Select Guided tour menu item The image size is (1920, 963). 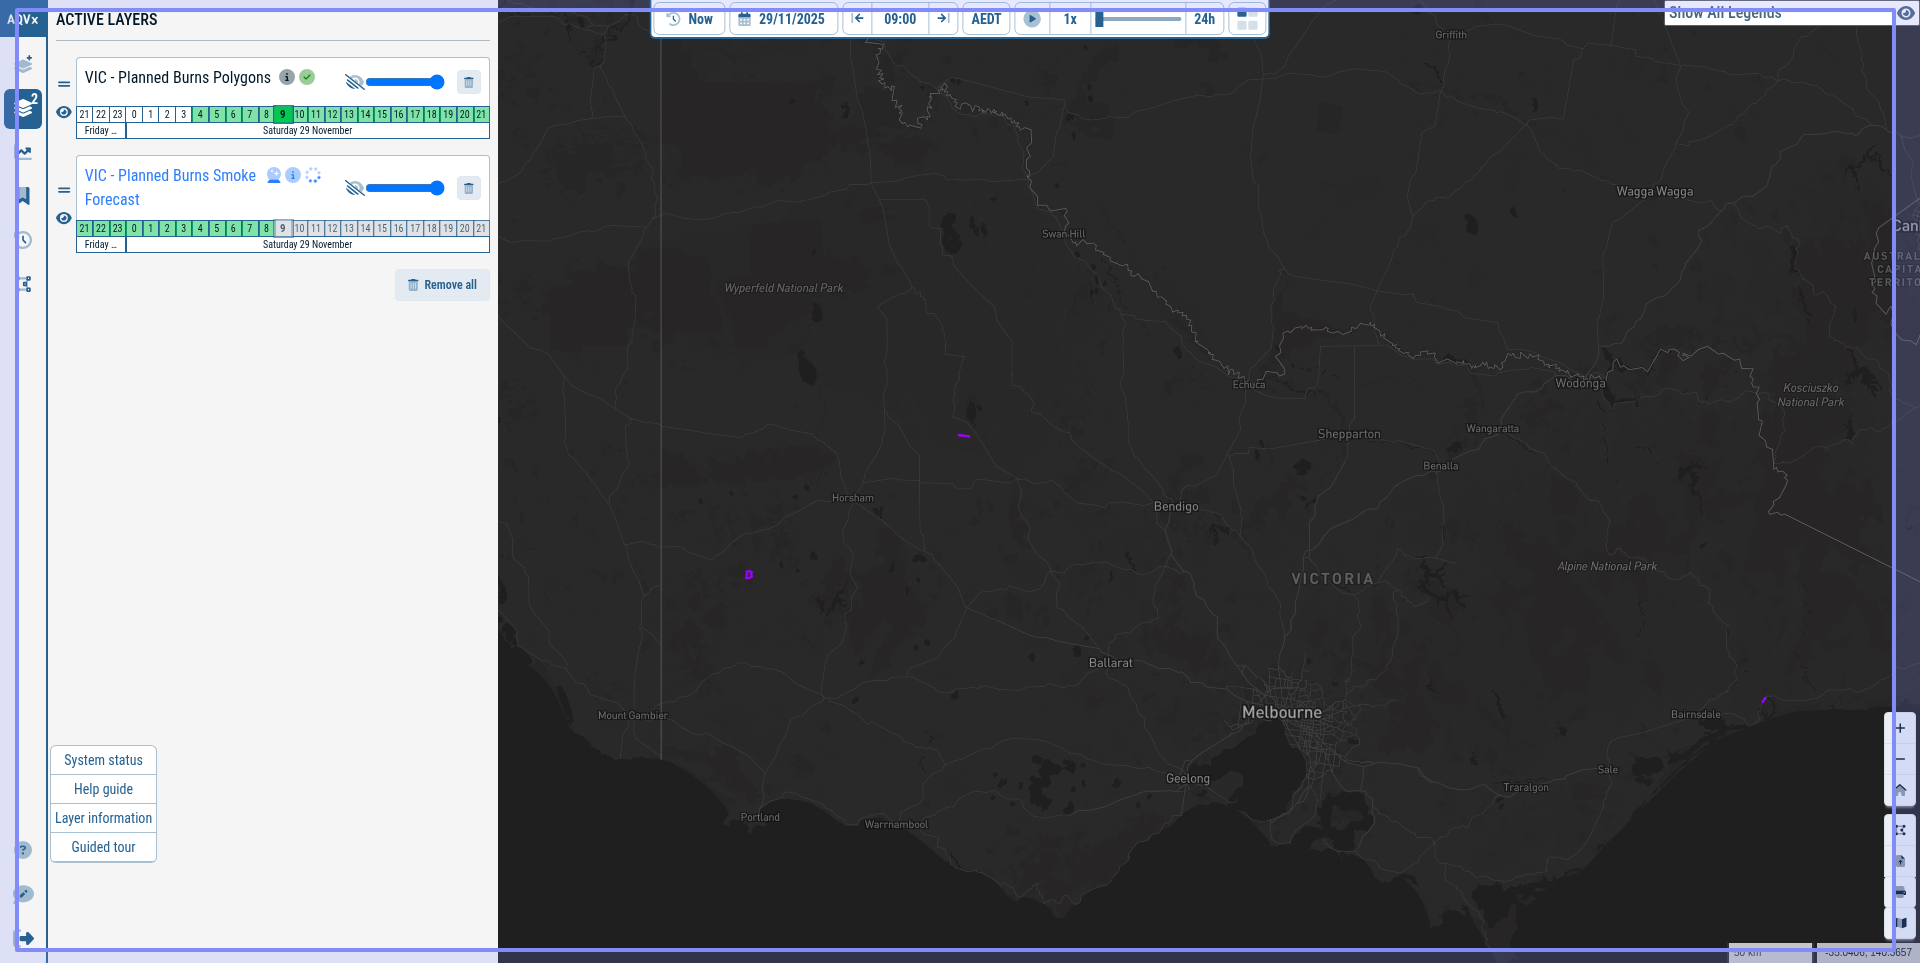[x=103, y=847]
